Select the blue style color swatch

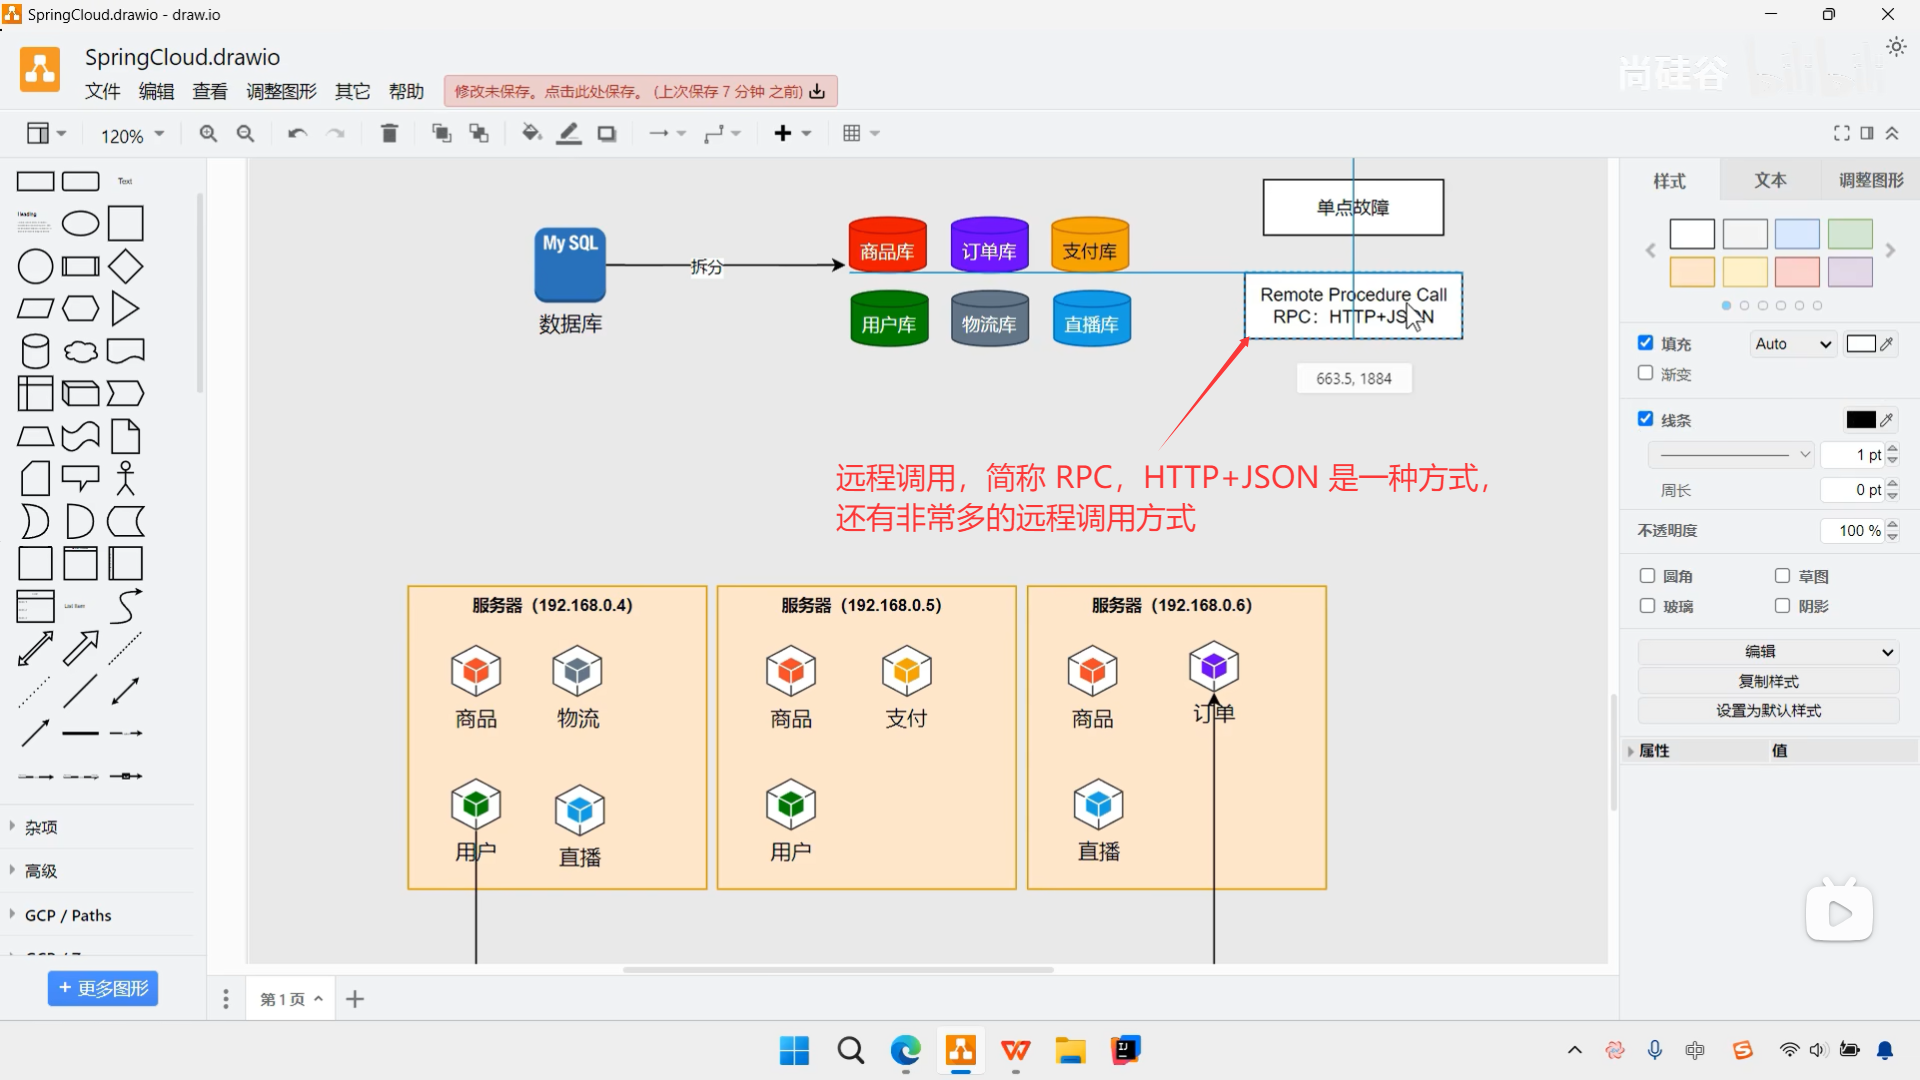(1797, 233)
